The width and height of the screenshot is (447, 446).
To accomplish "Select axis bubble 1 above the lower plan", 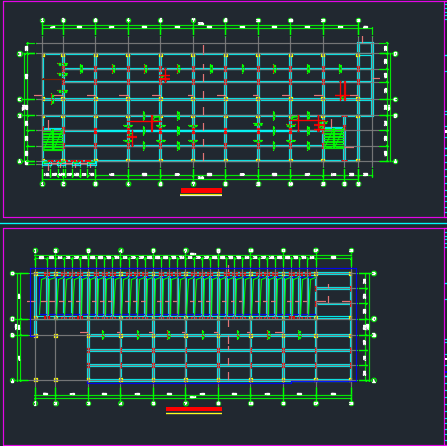I will pos(35,251).
